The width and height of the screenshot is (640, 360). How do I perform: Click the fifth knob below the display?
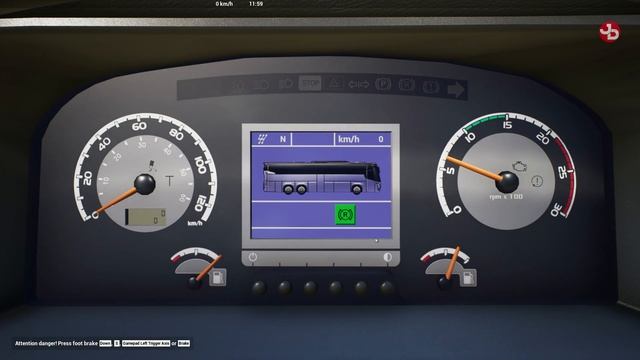pyautogui.click(x=361, y=288)
